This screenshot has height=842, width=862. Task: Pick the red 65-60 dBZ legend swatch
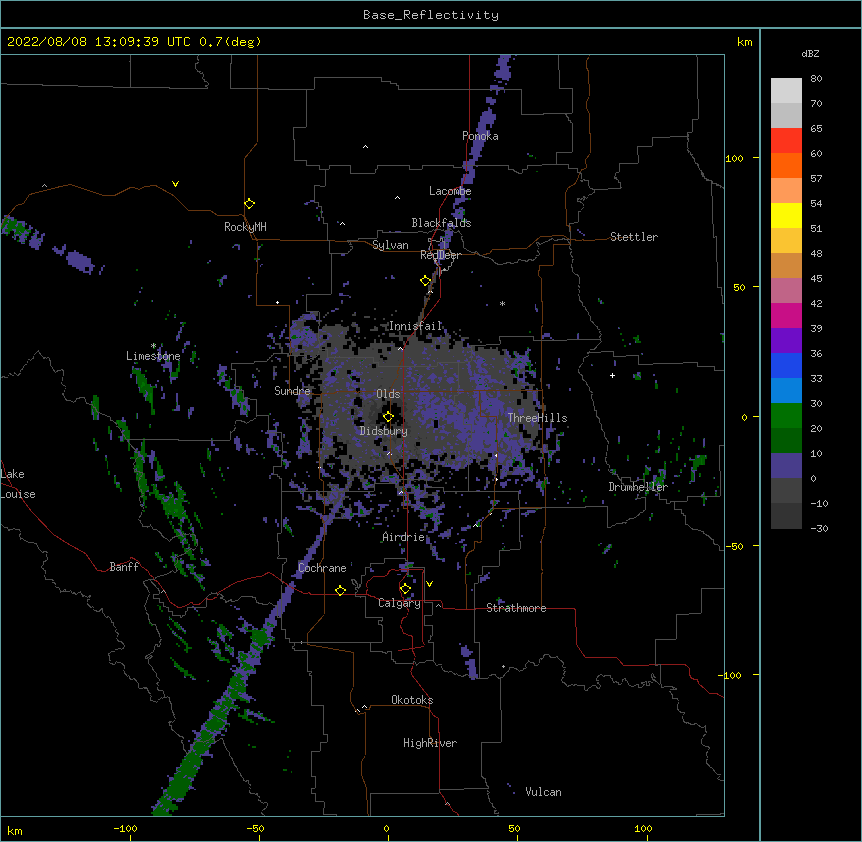point(786,141)
